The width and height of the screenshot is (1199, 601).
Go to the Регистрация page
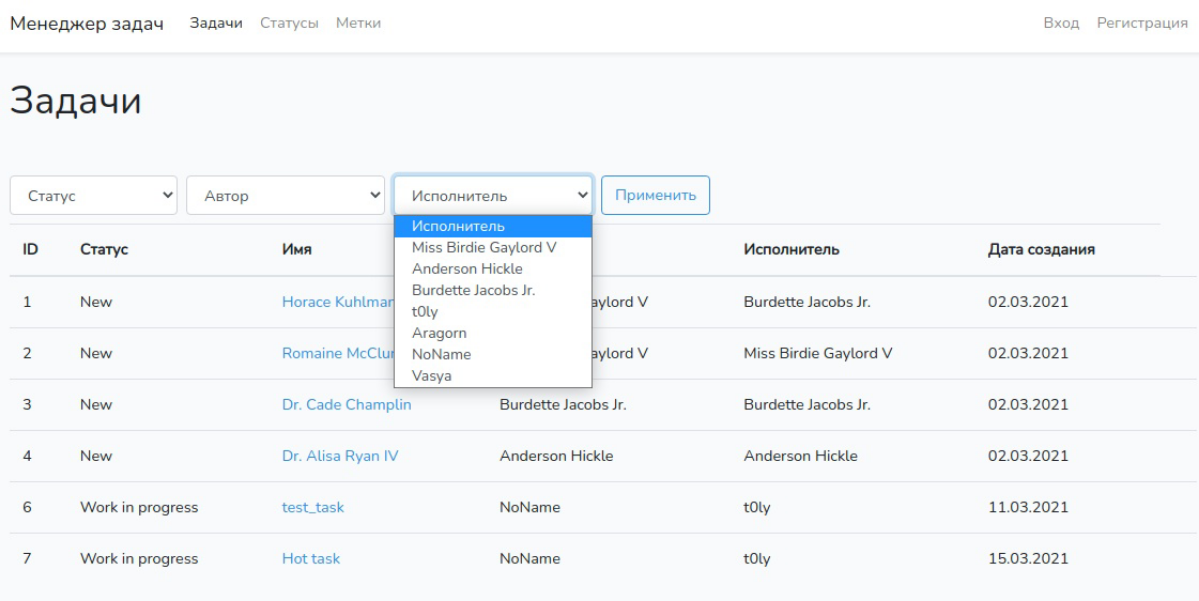1142,23
